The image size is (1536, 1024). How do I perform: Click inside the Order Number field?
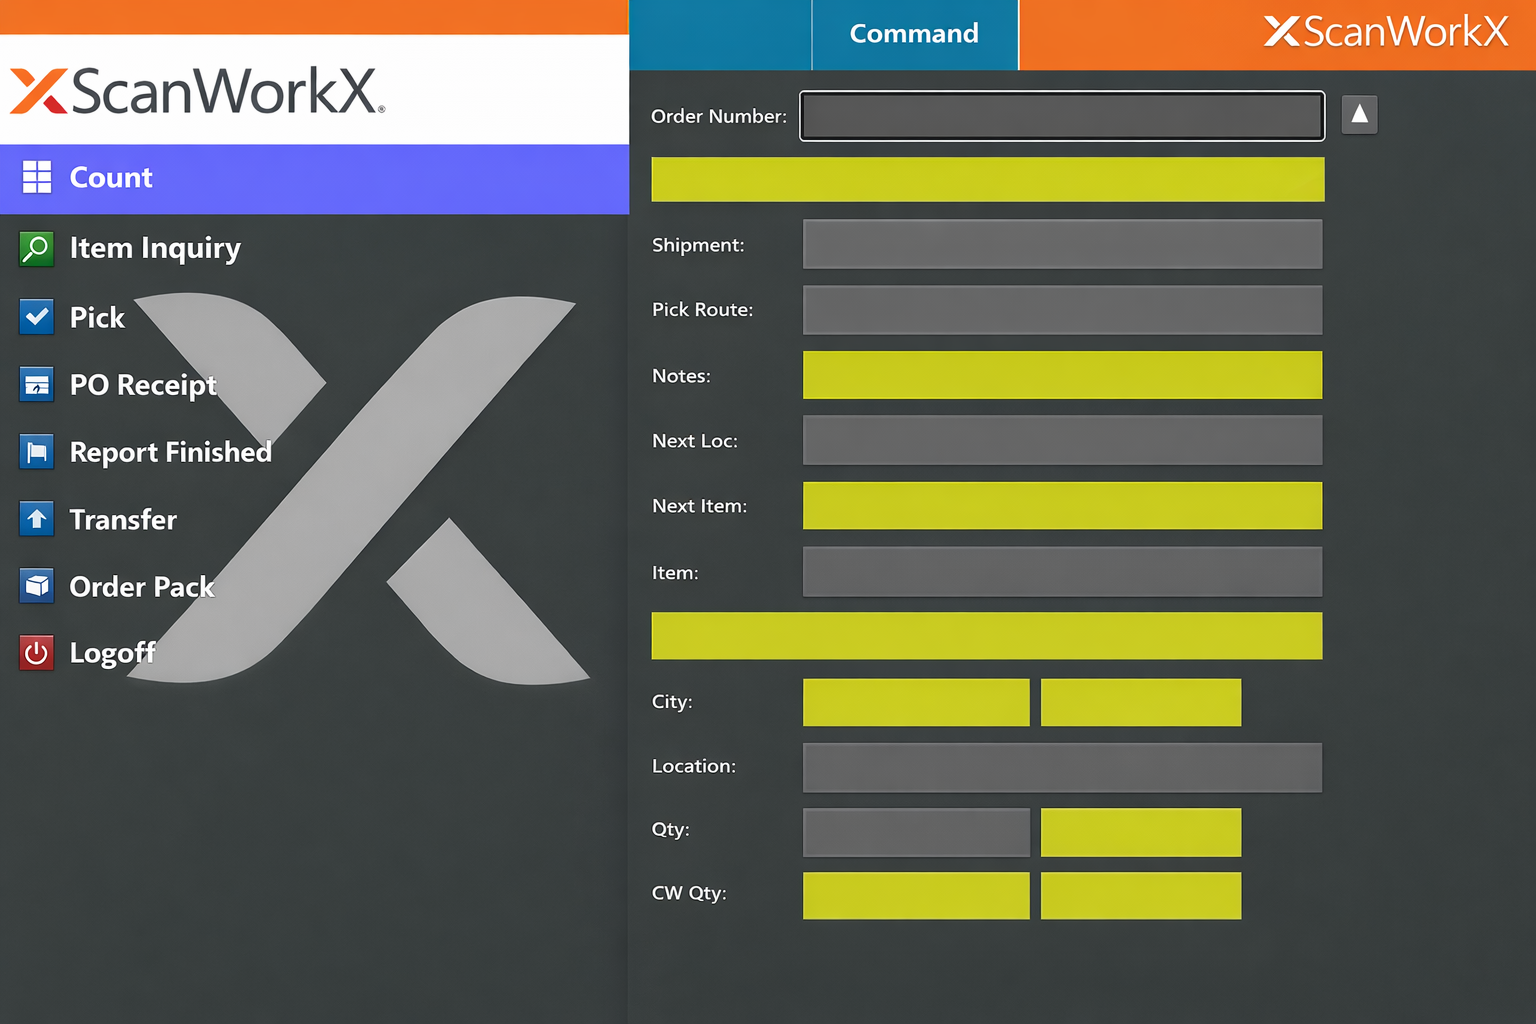1061,115
